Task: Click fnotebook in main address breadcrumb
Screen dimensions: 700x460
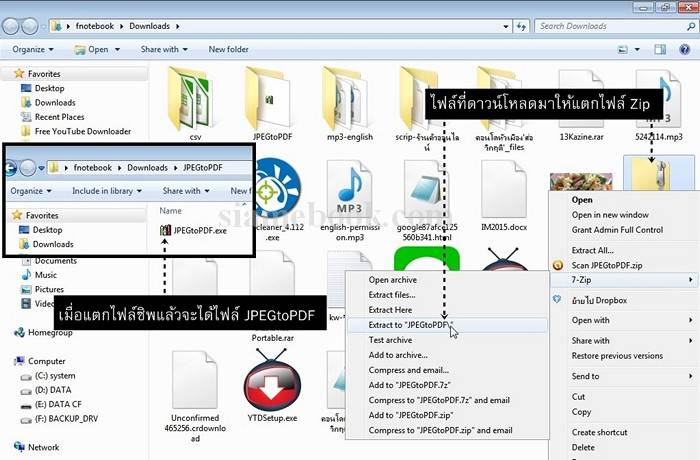Action: pos(95,26)
